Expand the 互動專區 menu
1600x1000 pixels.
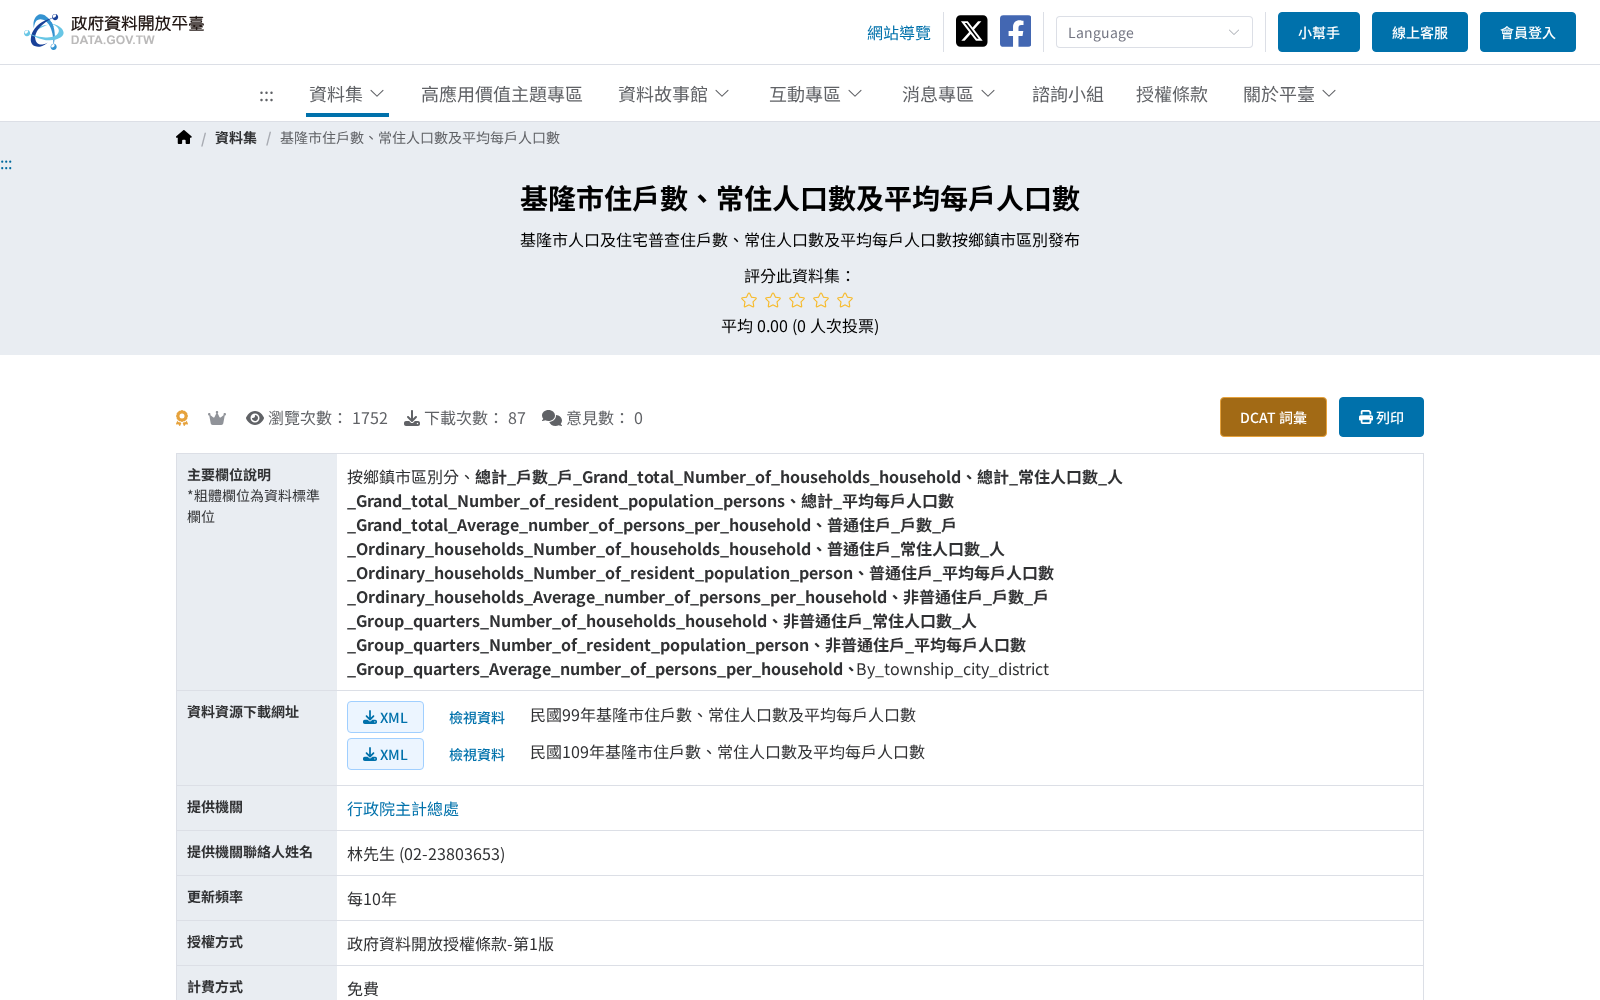pyautogui.click(x=816, y=94)
